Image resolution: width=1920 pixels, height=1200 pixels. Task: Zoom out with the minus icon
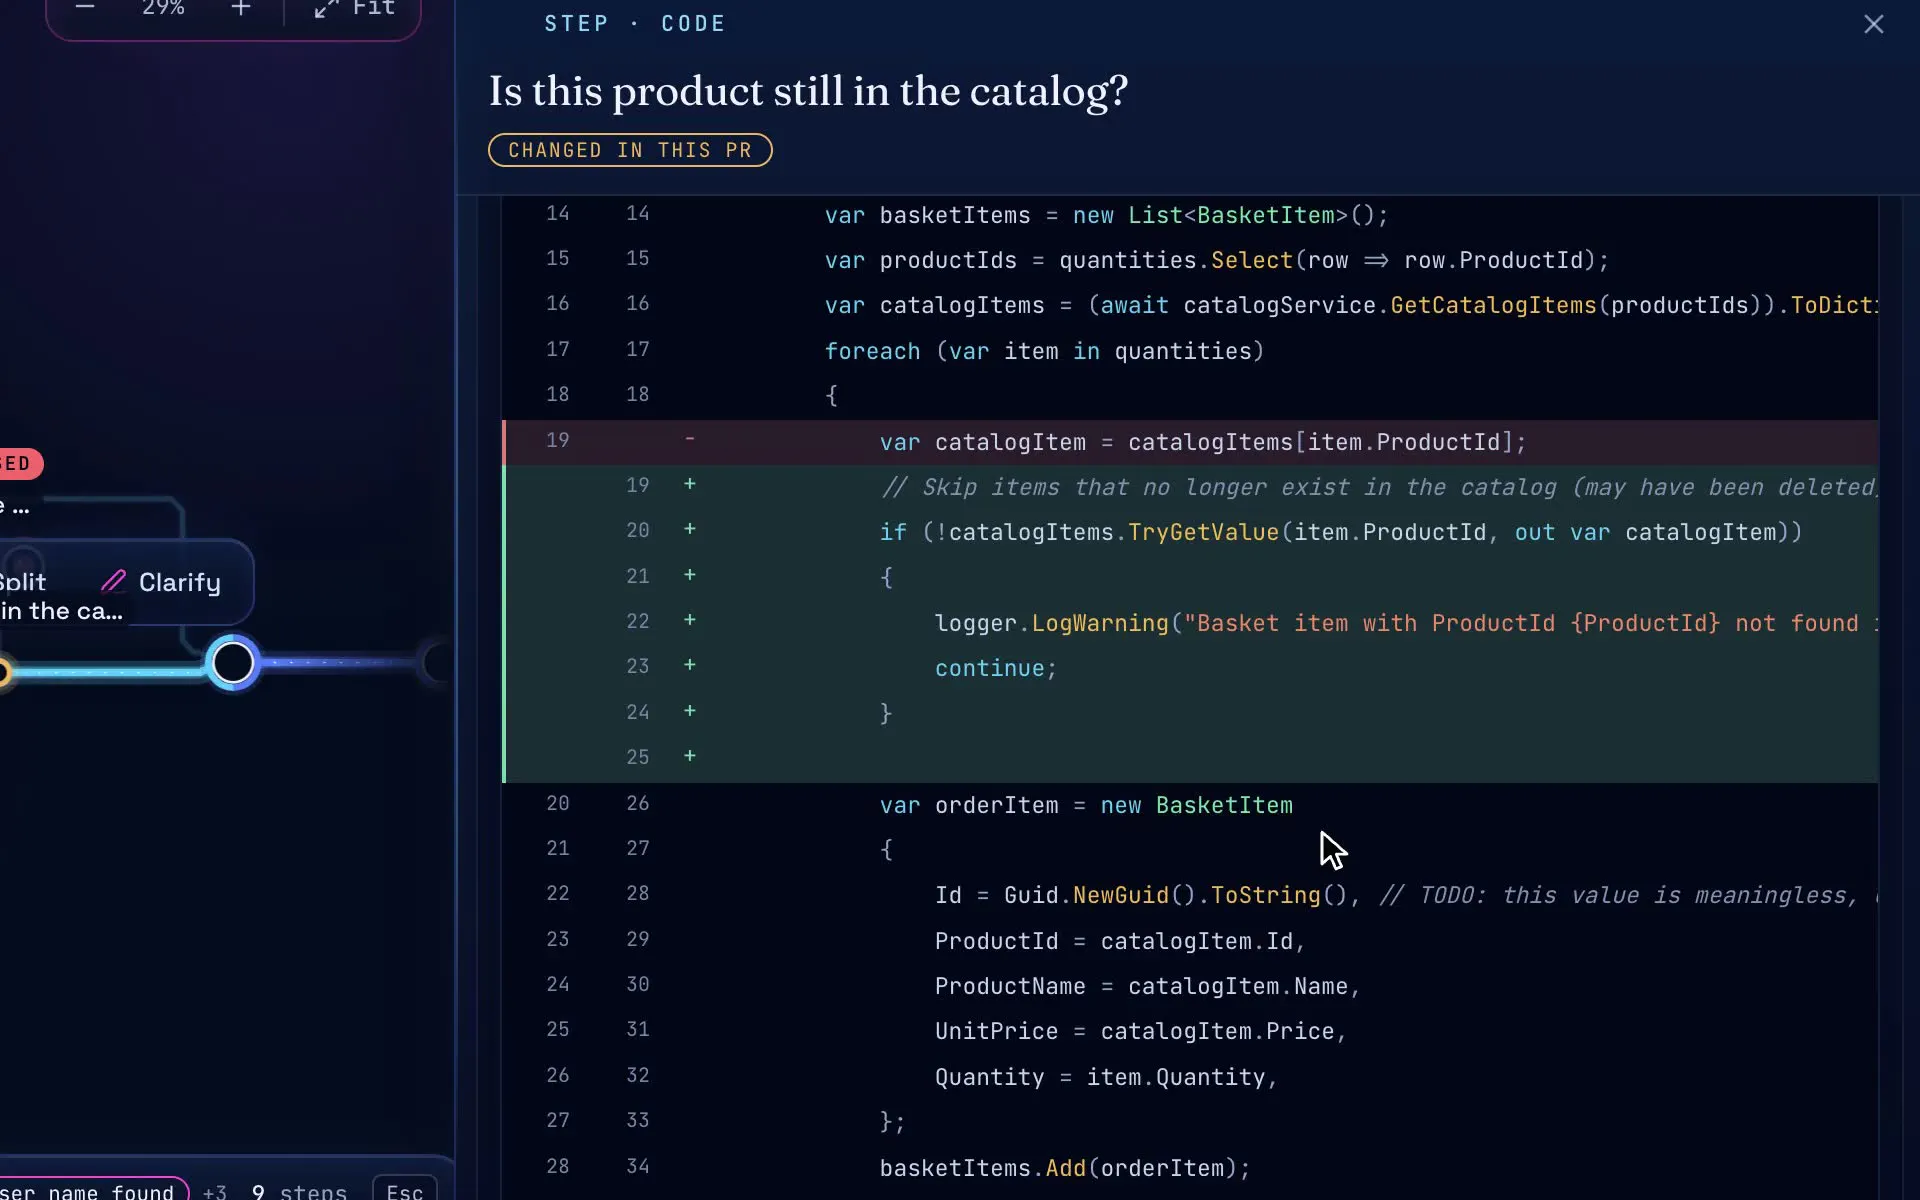pos(85,8)
